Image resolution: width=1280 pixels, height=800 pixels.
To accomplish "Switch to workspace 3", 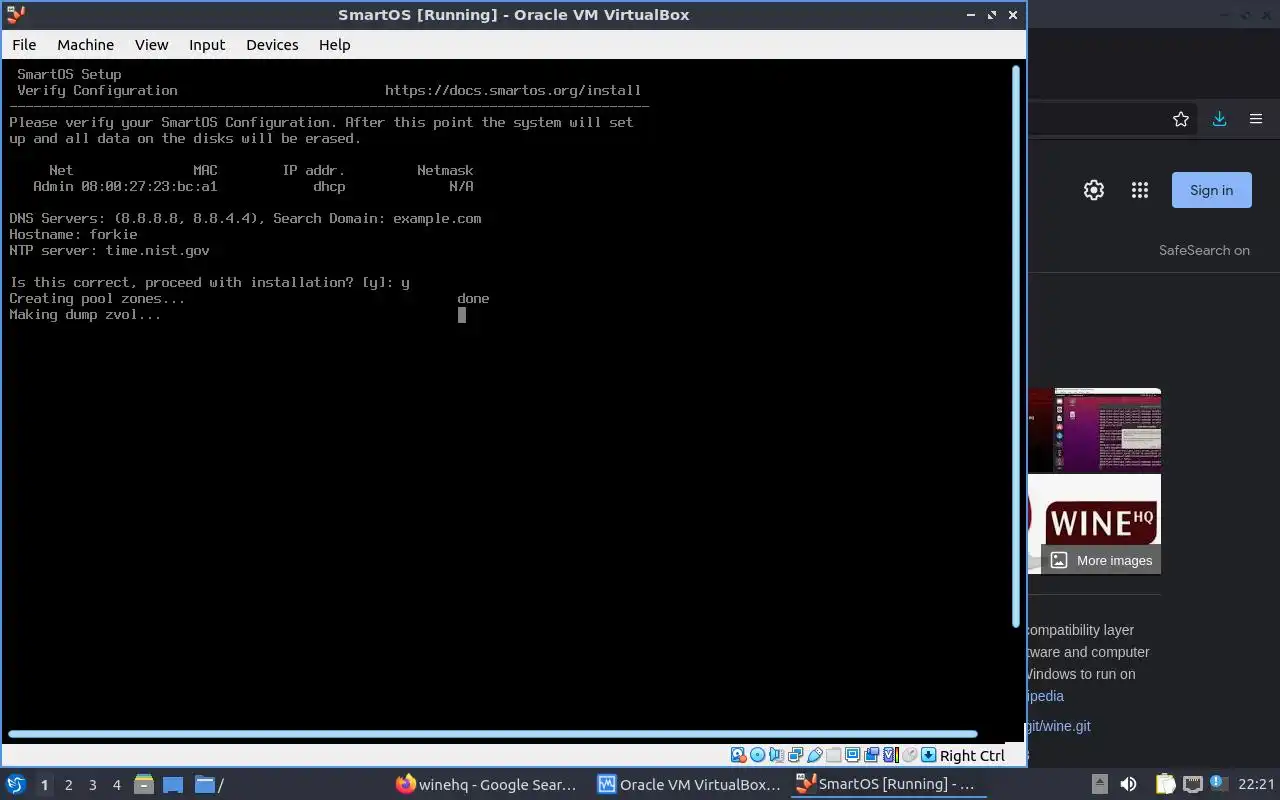I will tap(92, 785).
